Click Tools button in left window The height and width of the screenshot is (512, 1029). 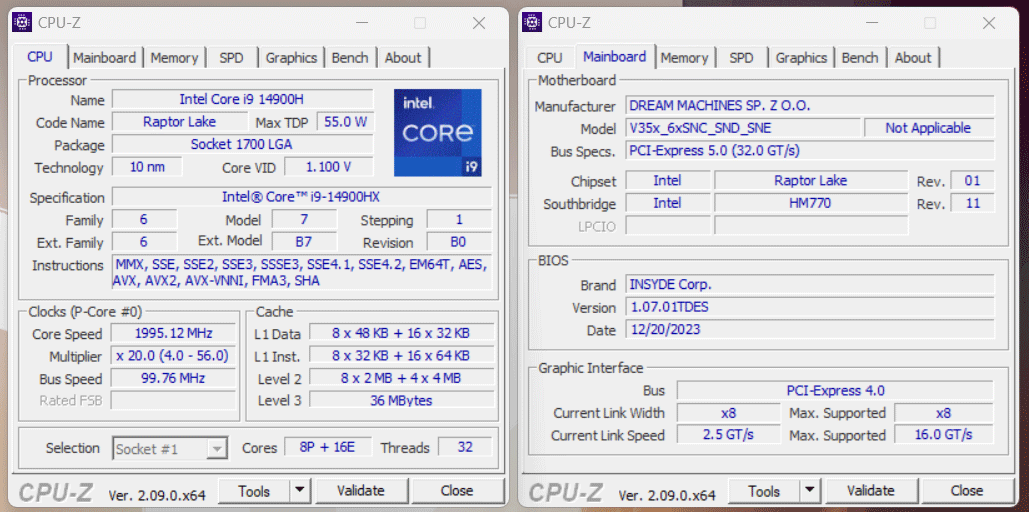pyautogui.click(x=254, y=490)
